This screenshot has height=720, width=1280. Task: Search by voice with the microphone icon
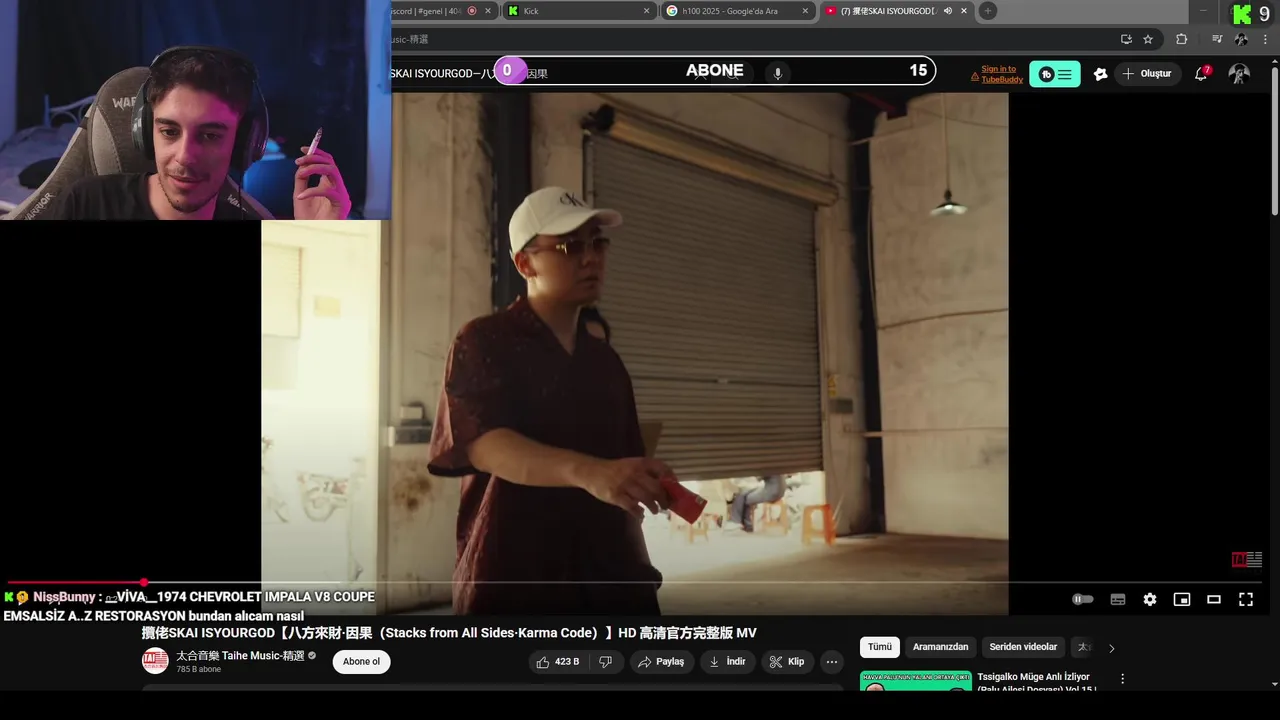click(777, 73)
